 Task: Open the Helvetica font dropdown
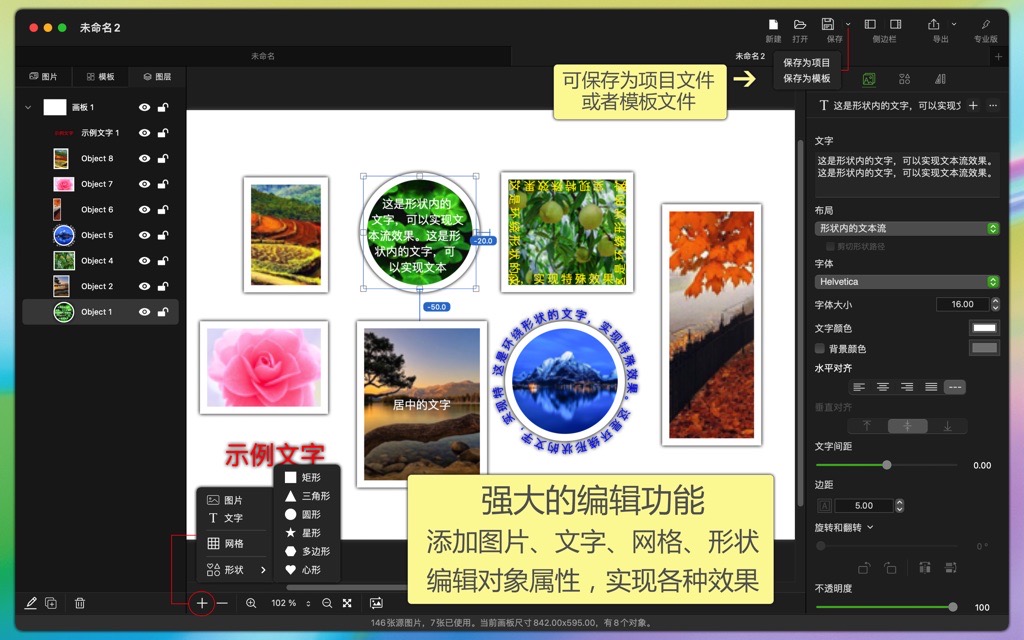coord(906,282)
